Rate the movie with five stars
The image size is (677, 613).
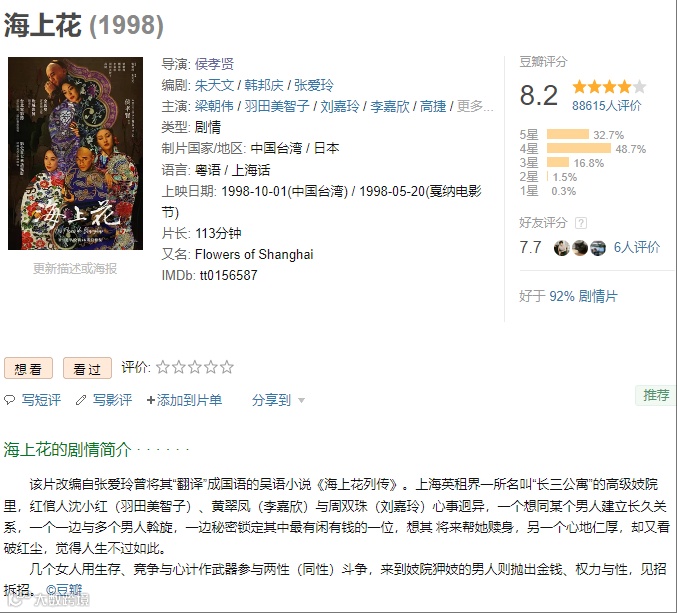[227, 367]
